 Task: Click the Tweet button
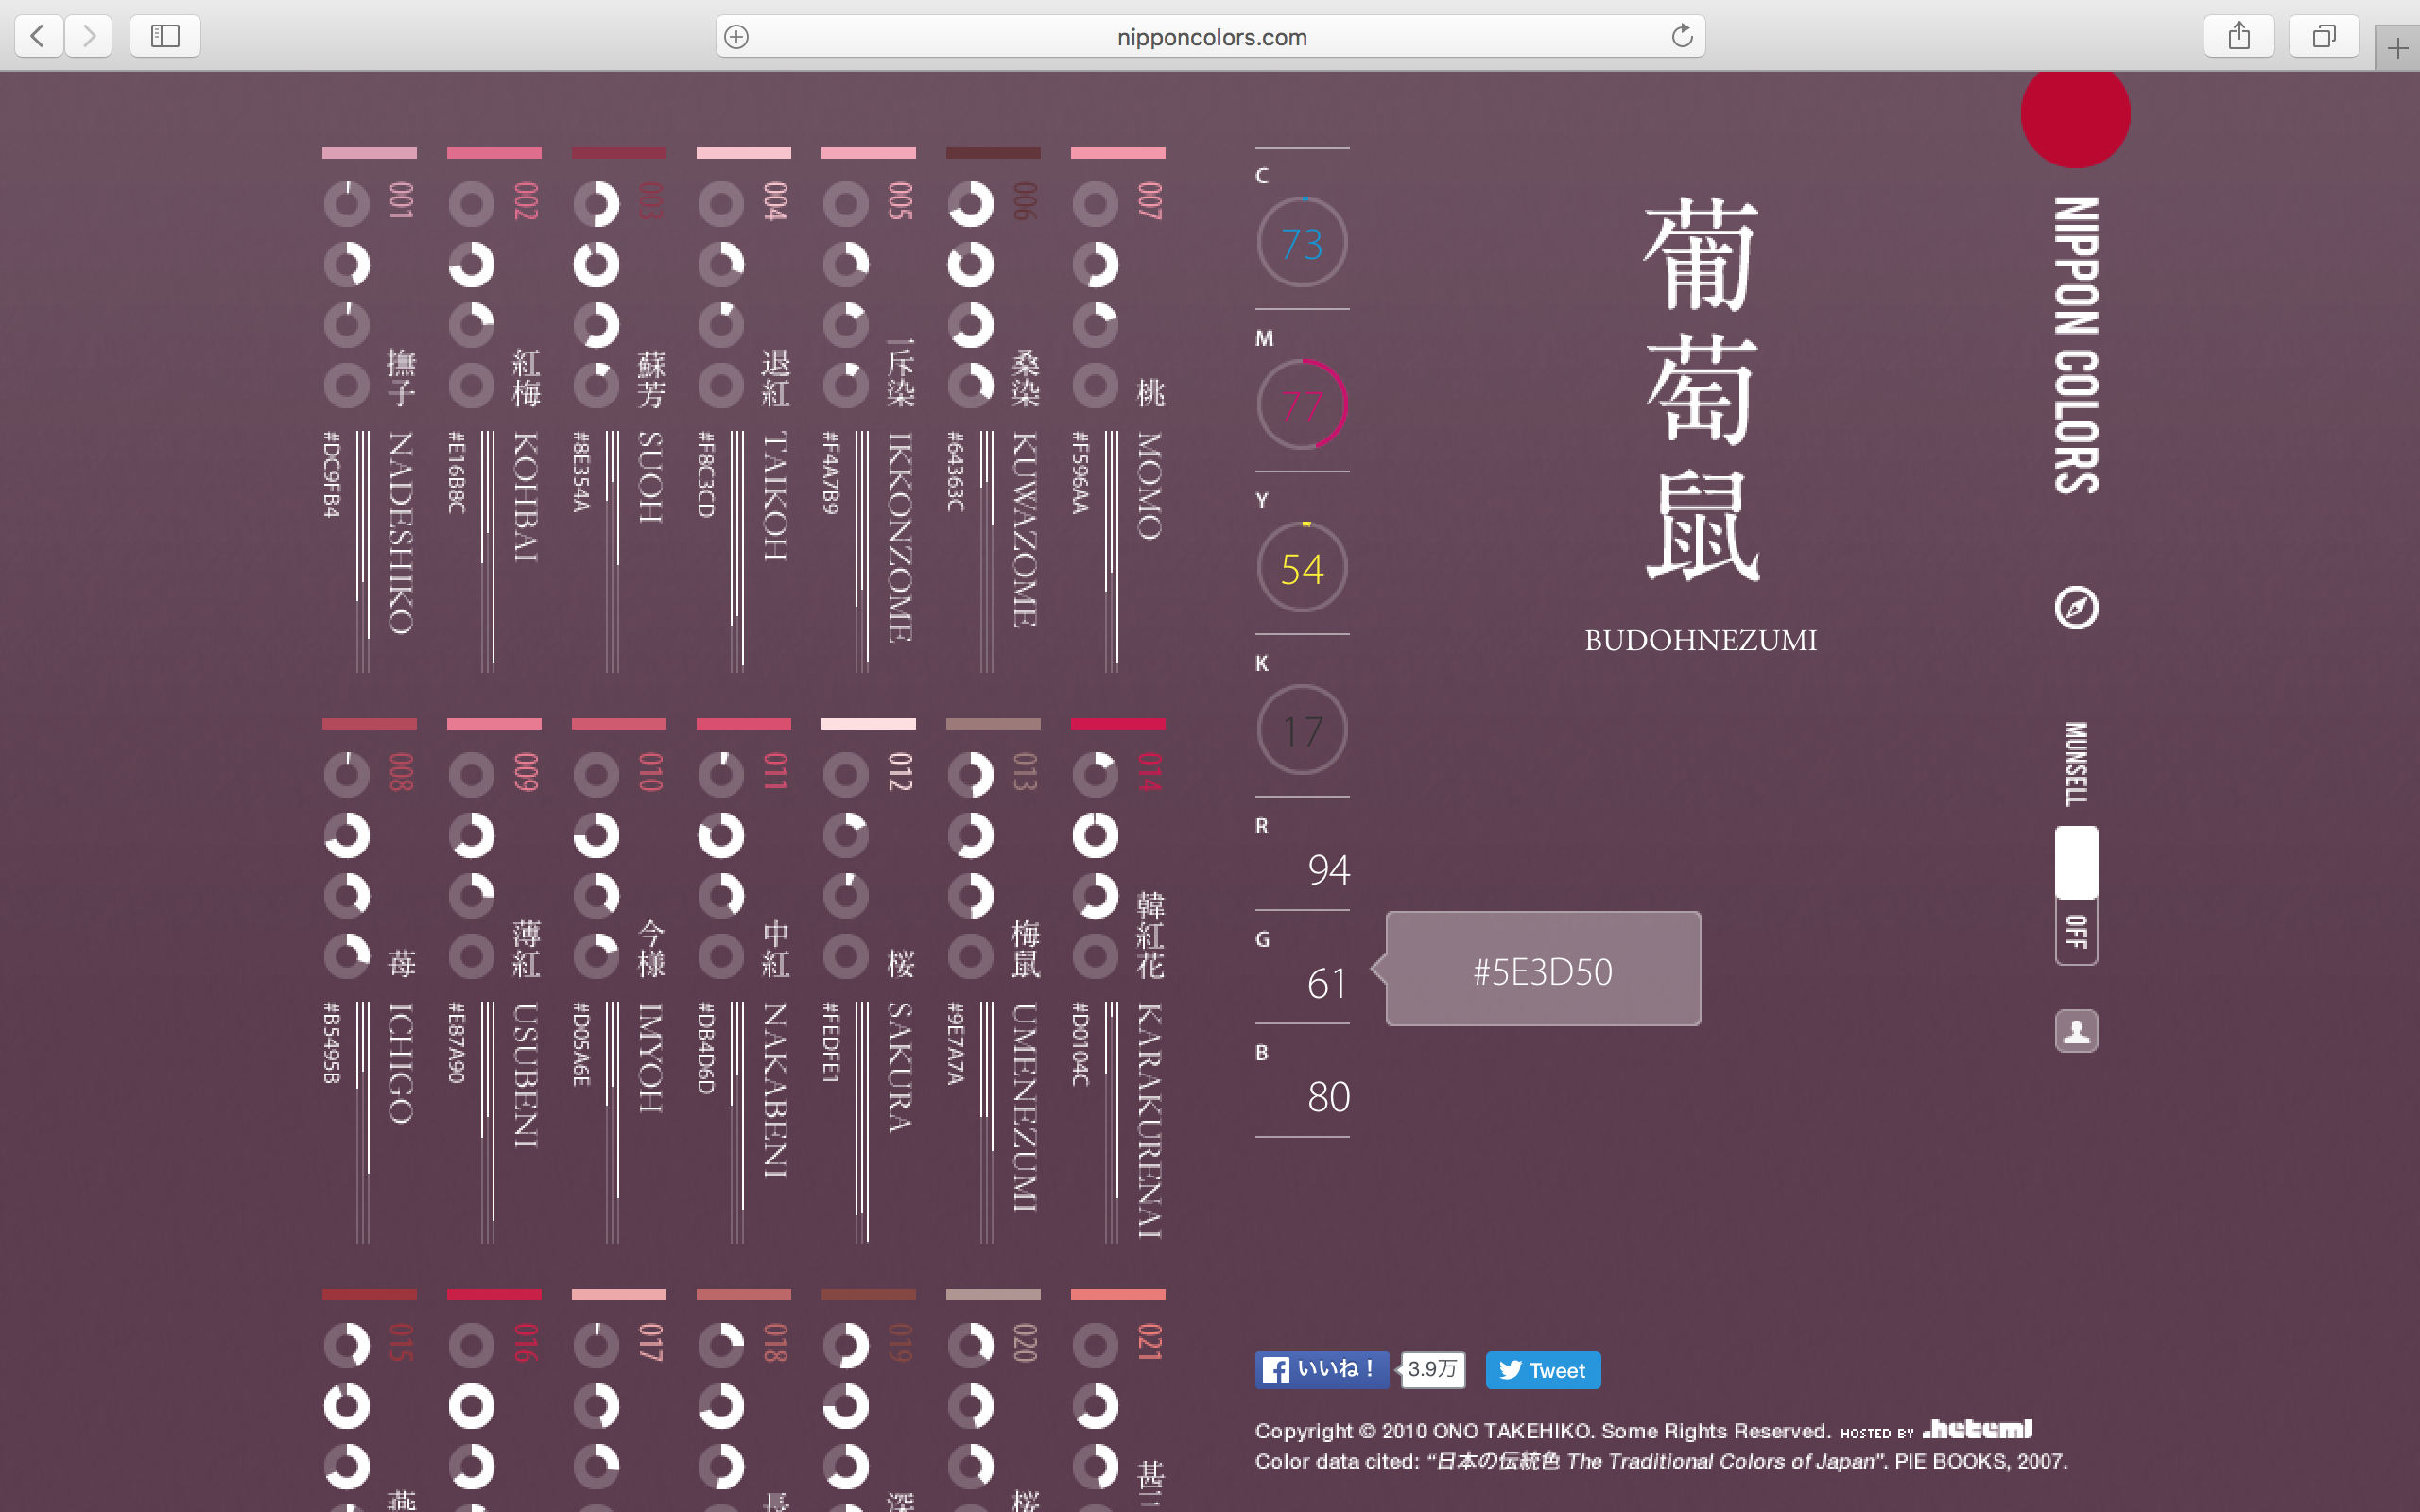click(1542, 1370)
